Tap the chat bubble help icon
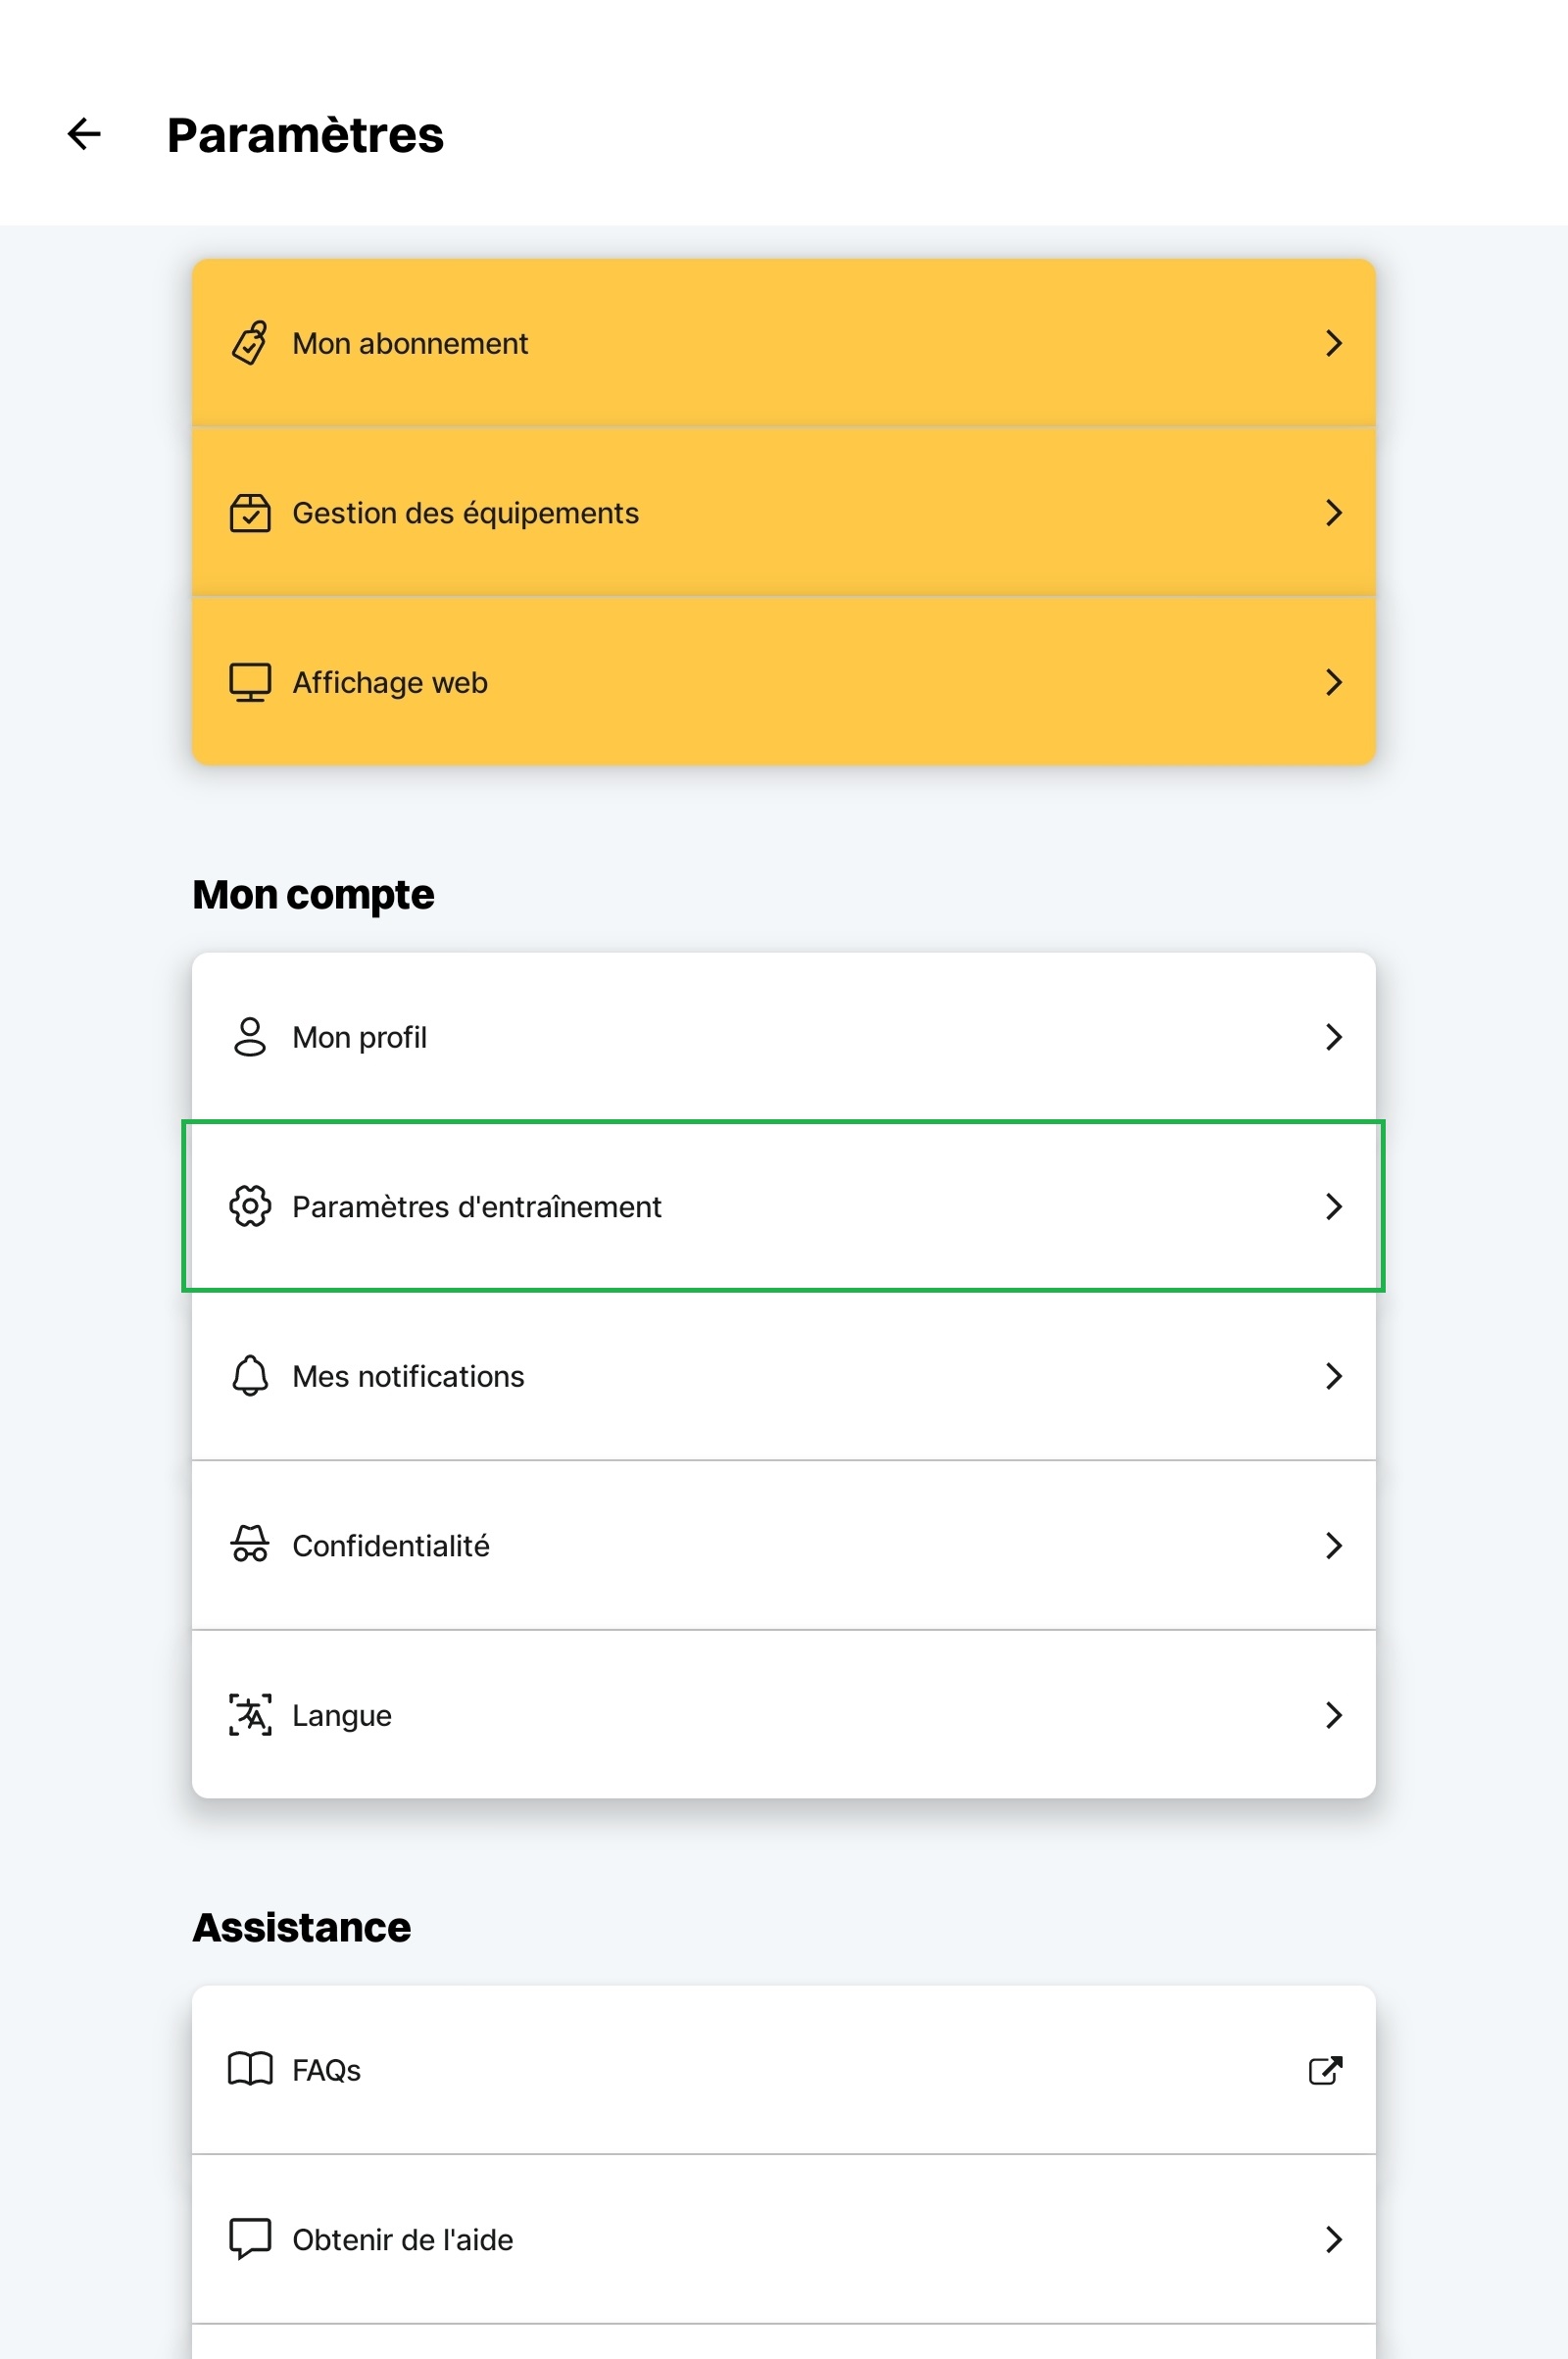This screenshot has height=2359, width=1568. (250, 2239)
